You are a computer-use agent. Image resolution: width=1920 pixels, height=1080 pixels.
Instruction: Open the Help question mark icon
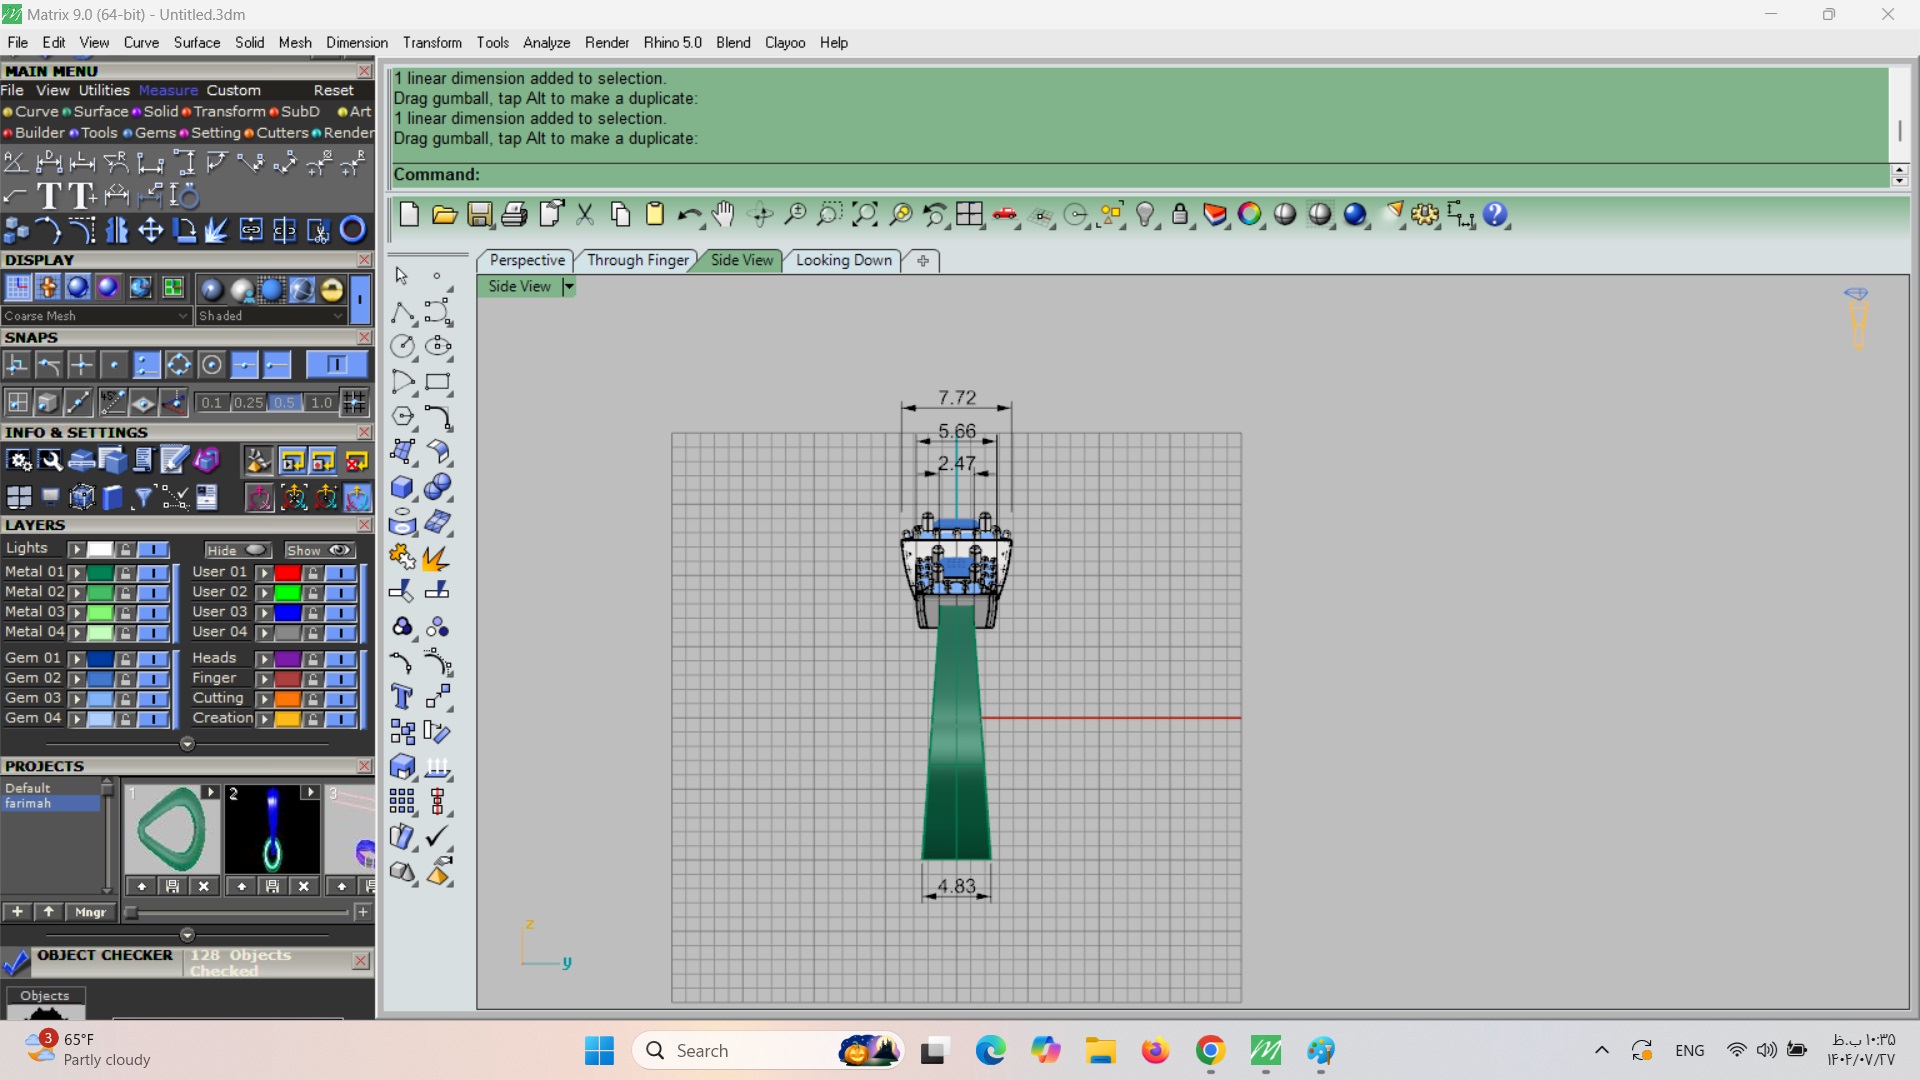tap(1495, 214)
